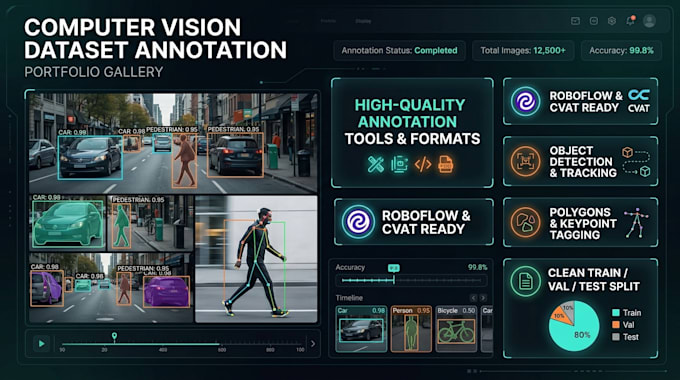680x380 pixels.
Task: Open the notification bell with red dot
Action: [x=630, y=20]
